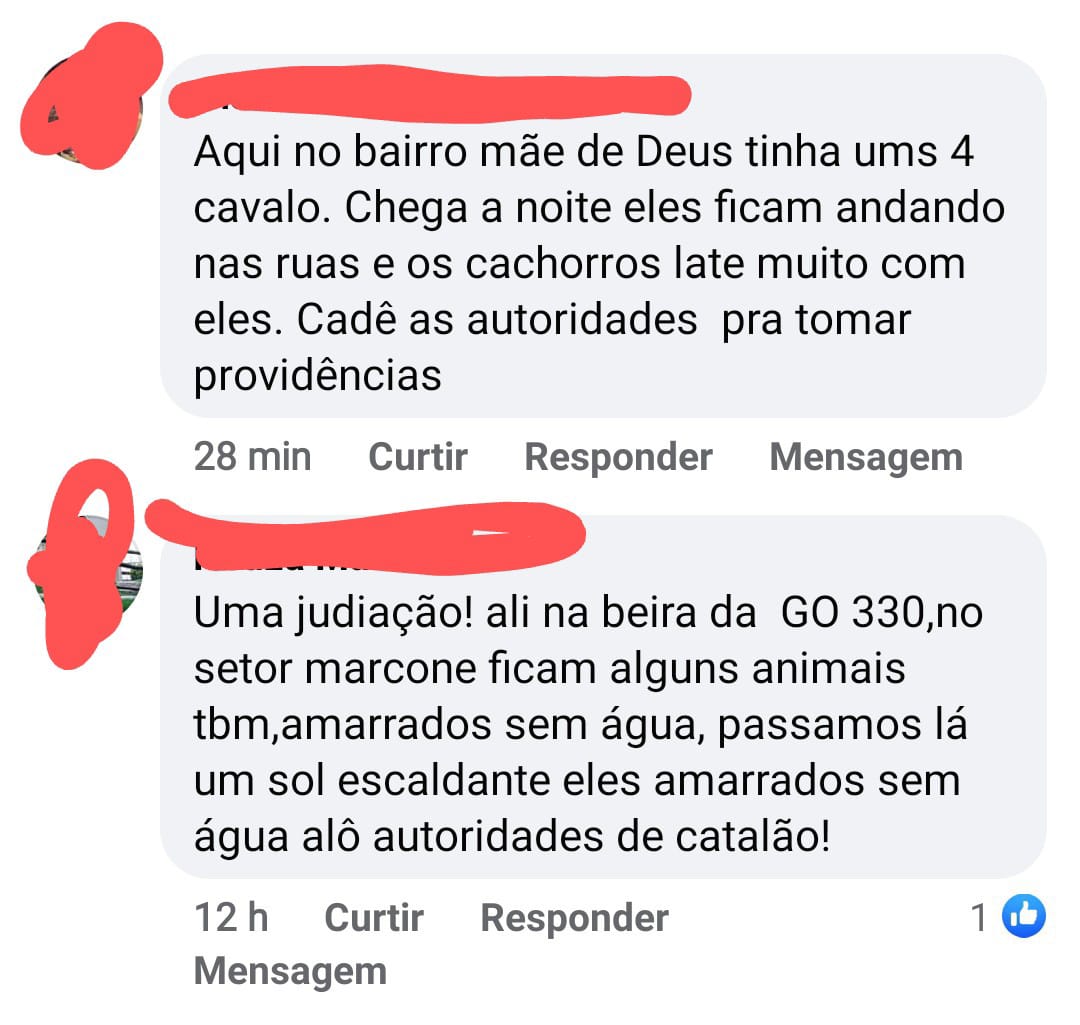View the reaction count showing 1
Screen dimensions: 1080x1025
tap(979, 918)
